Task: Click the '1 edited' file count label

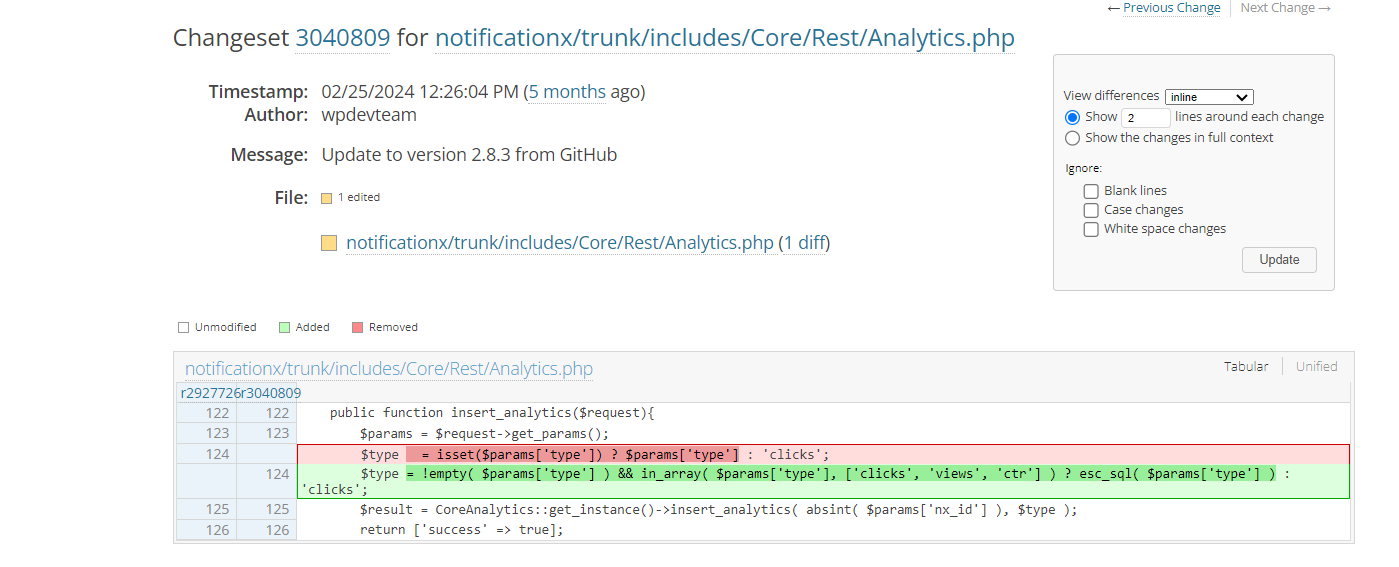Action: point(359,198)
